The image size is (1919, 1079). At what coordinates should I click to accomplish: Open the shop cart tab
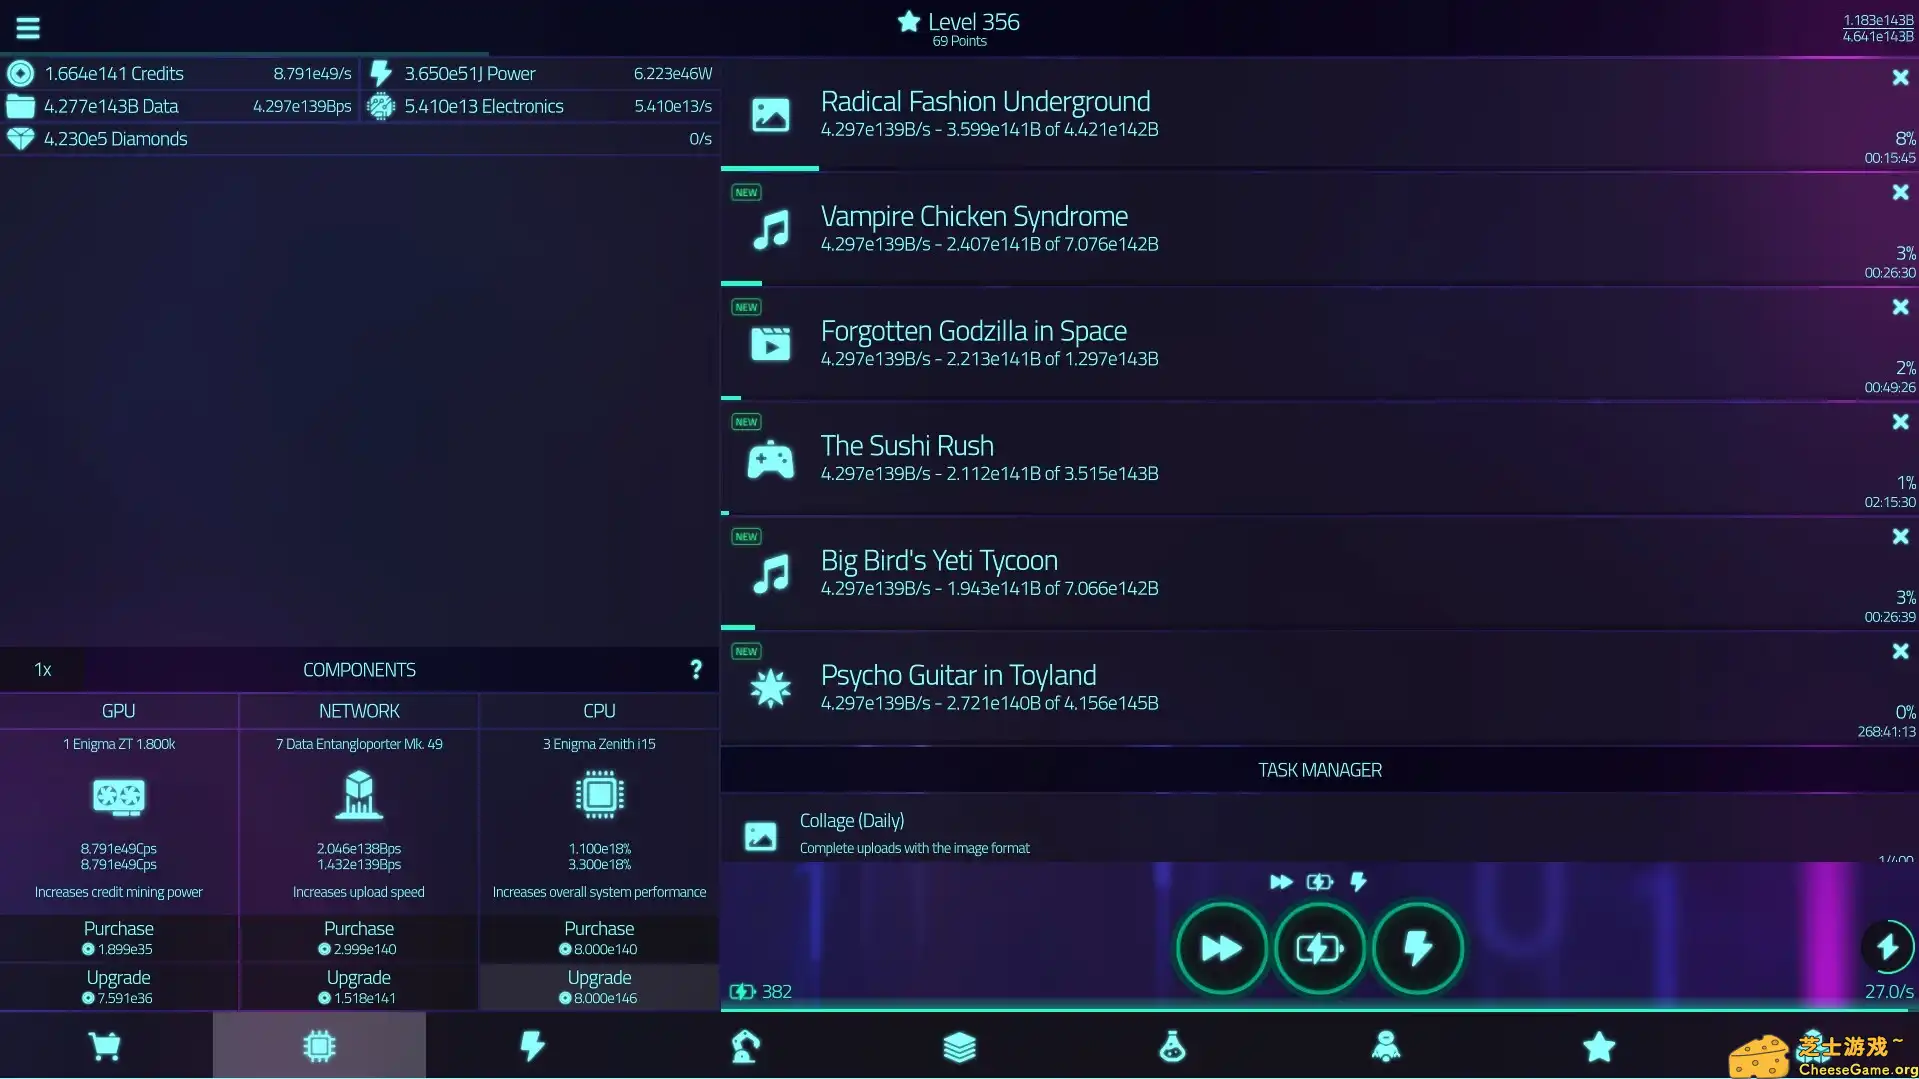[106, 1046]
